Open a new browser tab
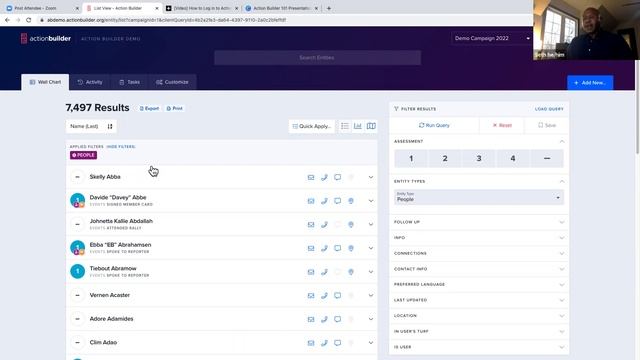The image size is (640, 360). tap(329, 8)
